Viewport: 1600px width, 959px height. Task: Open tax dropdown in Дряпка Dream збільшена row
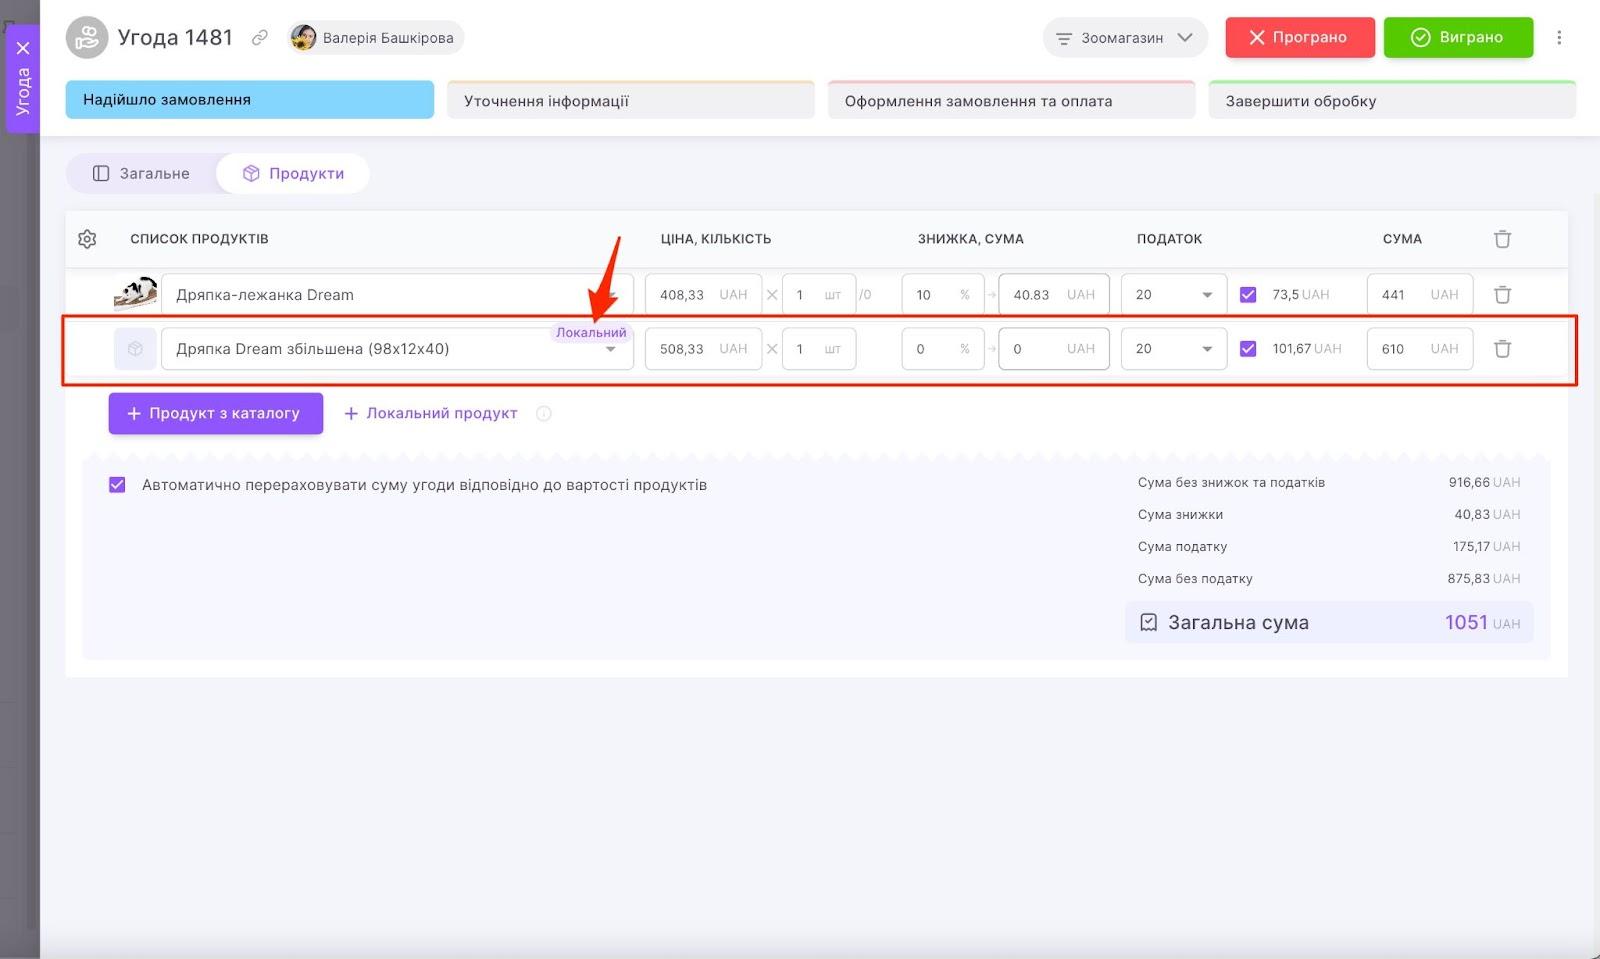click(1174, 349)
